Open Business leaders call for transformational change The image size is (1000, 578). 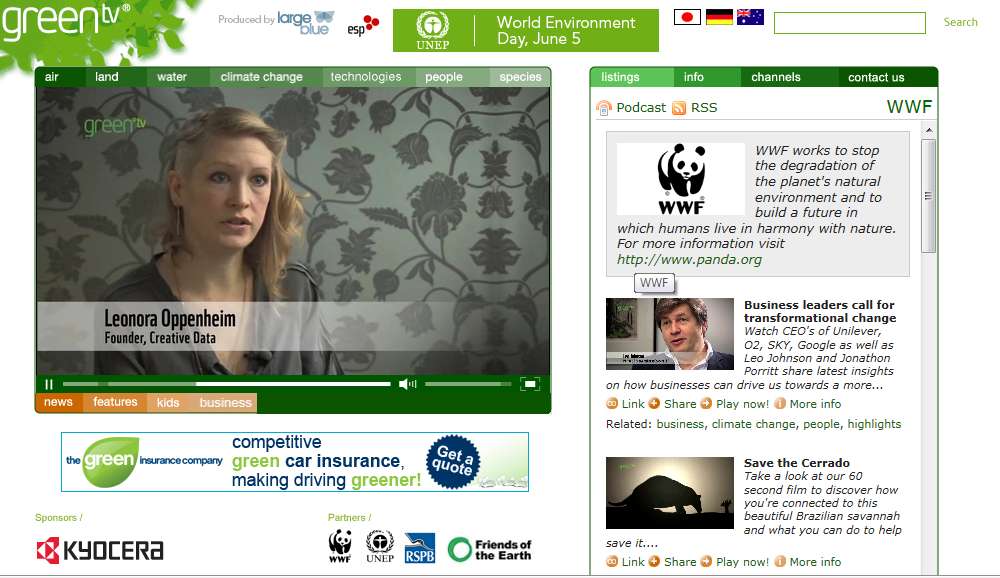[x=820, y=311]
